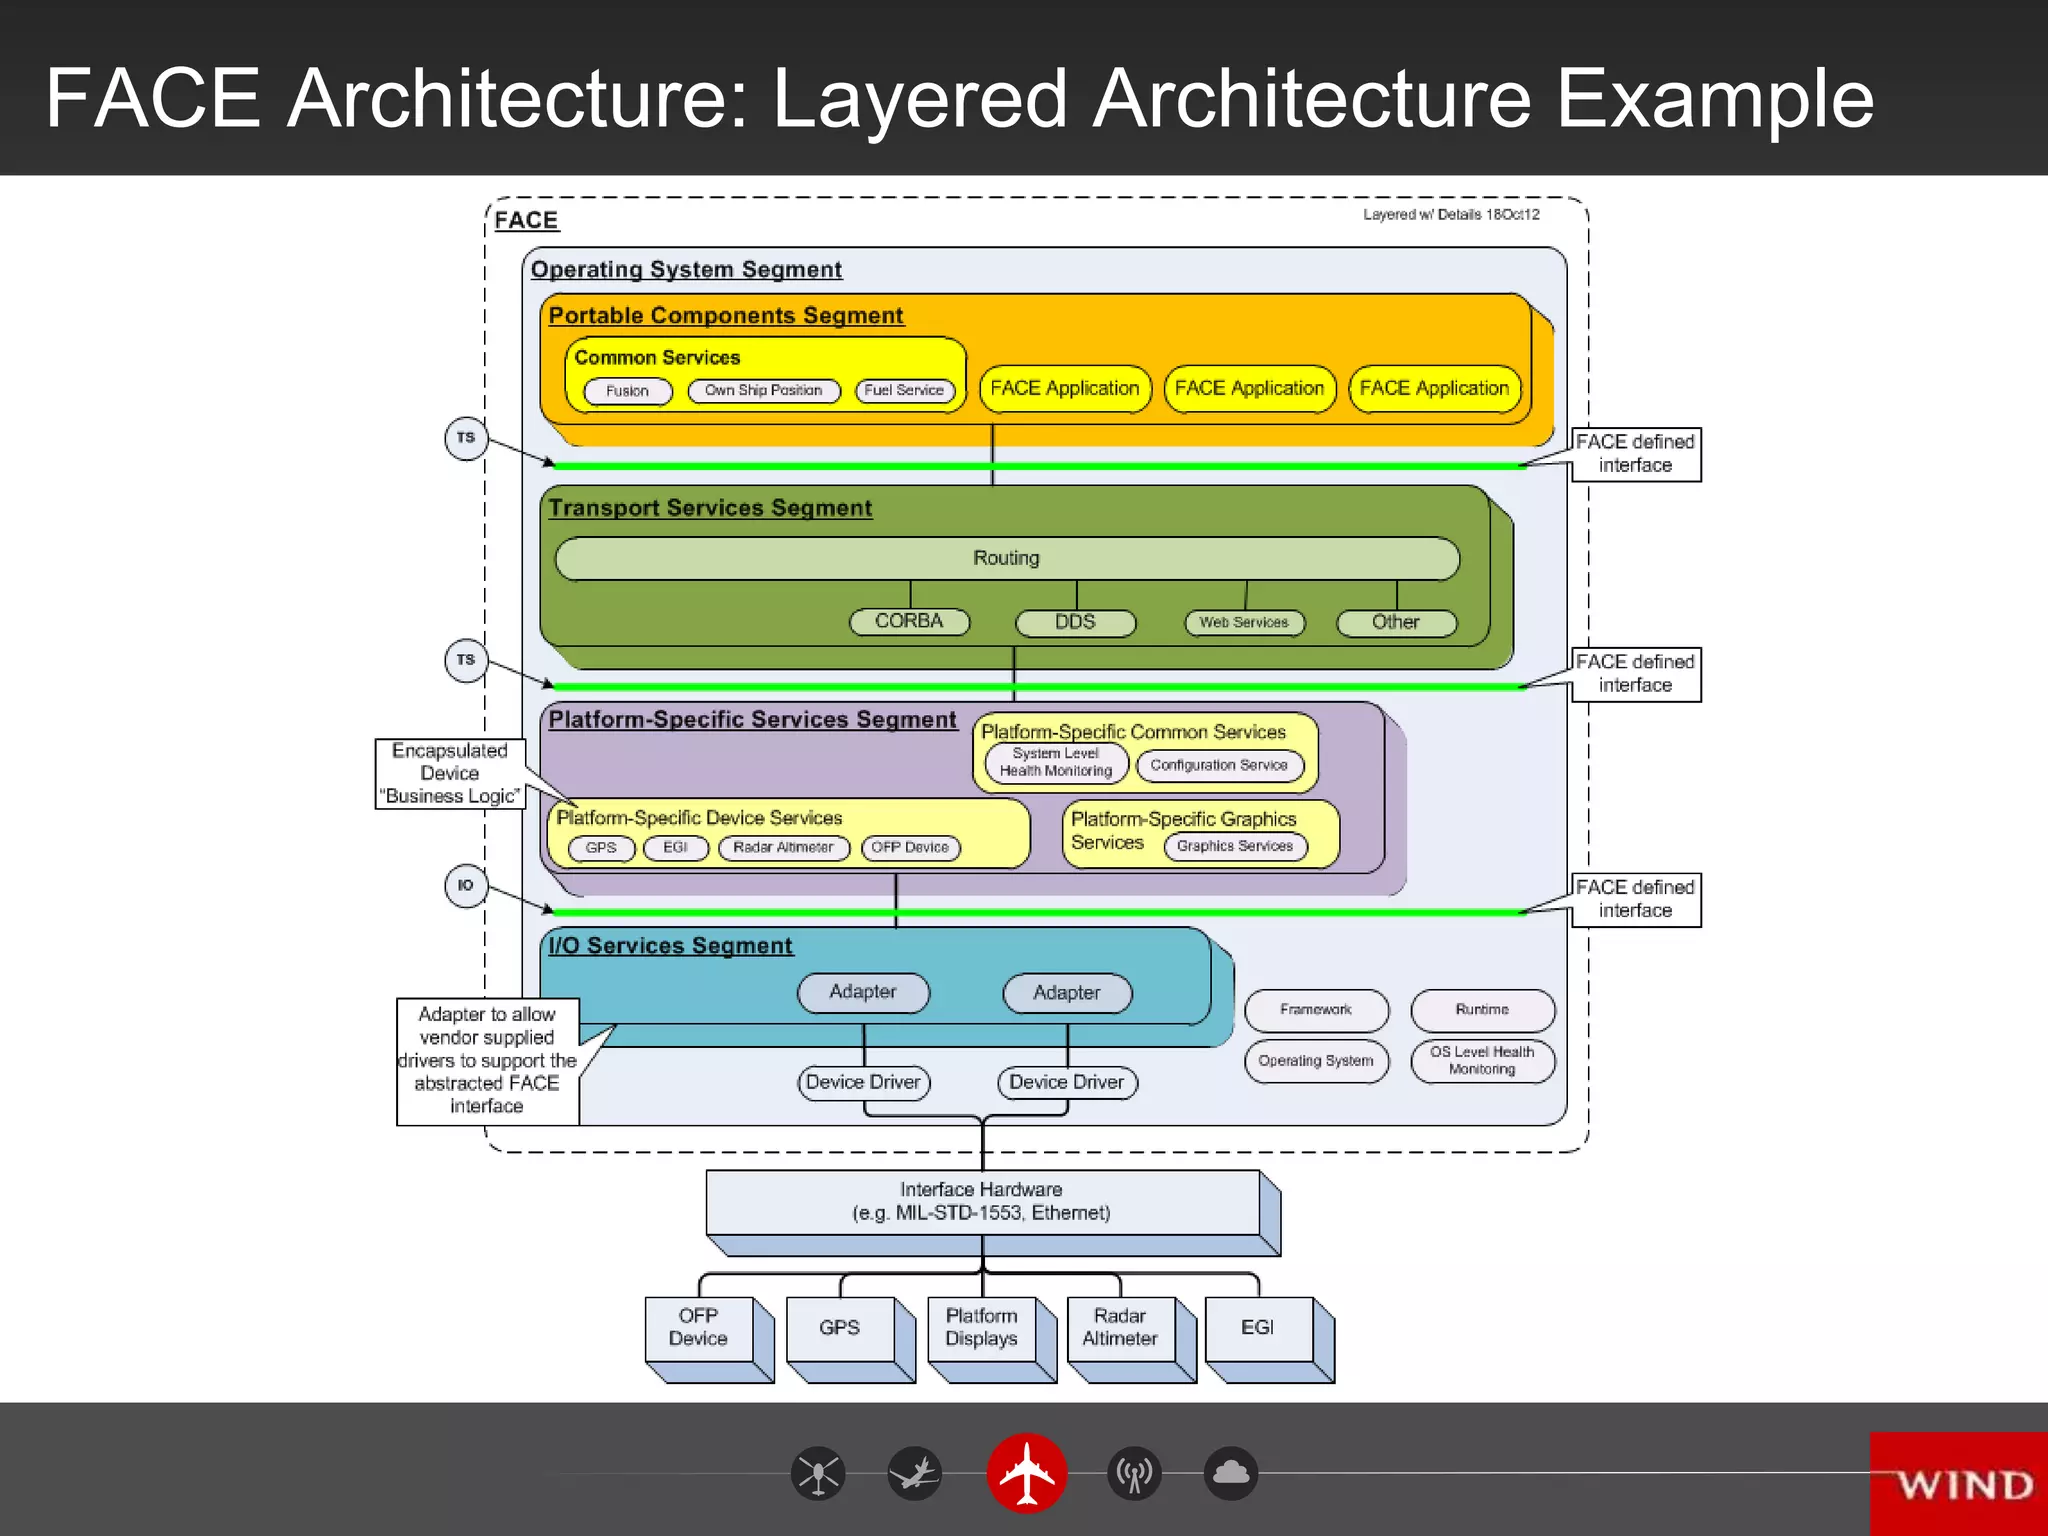Image resolution: width=2048 pixels, height=1536 pixels.
Task: Select the DDS transport box
Action: pyautogui.click(x=1075, y=622)
